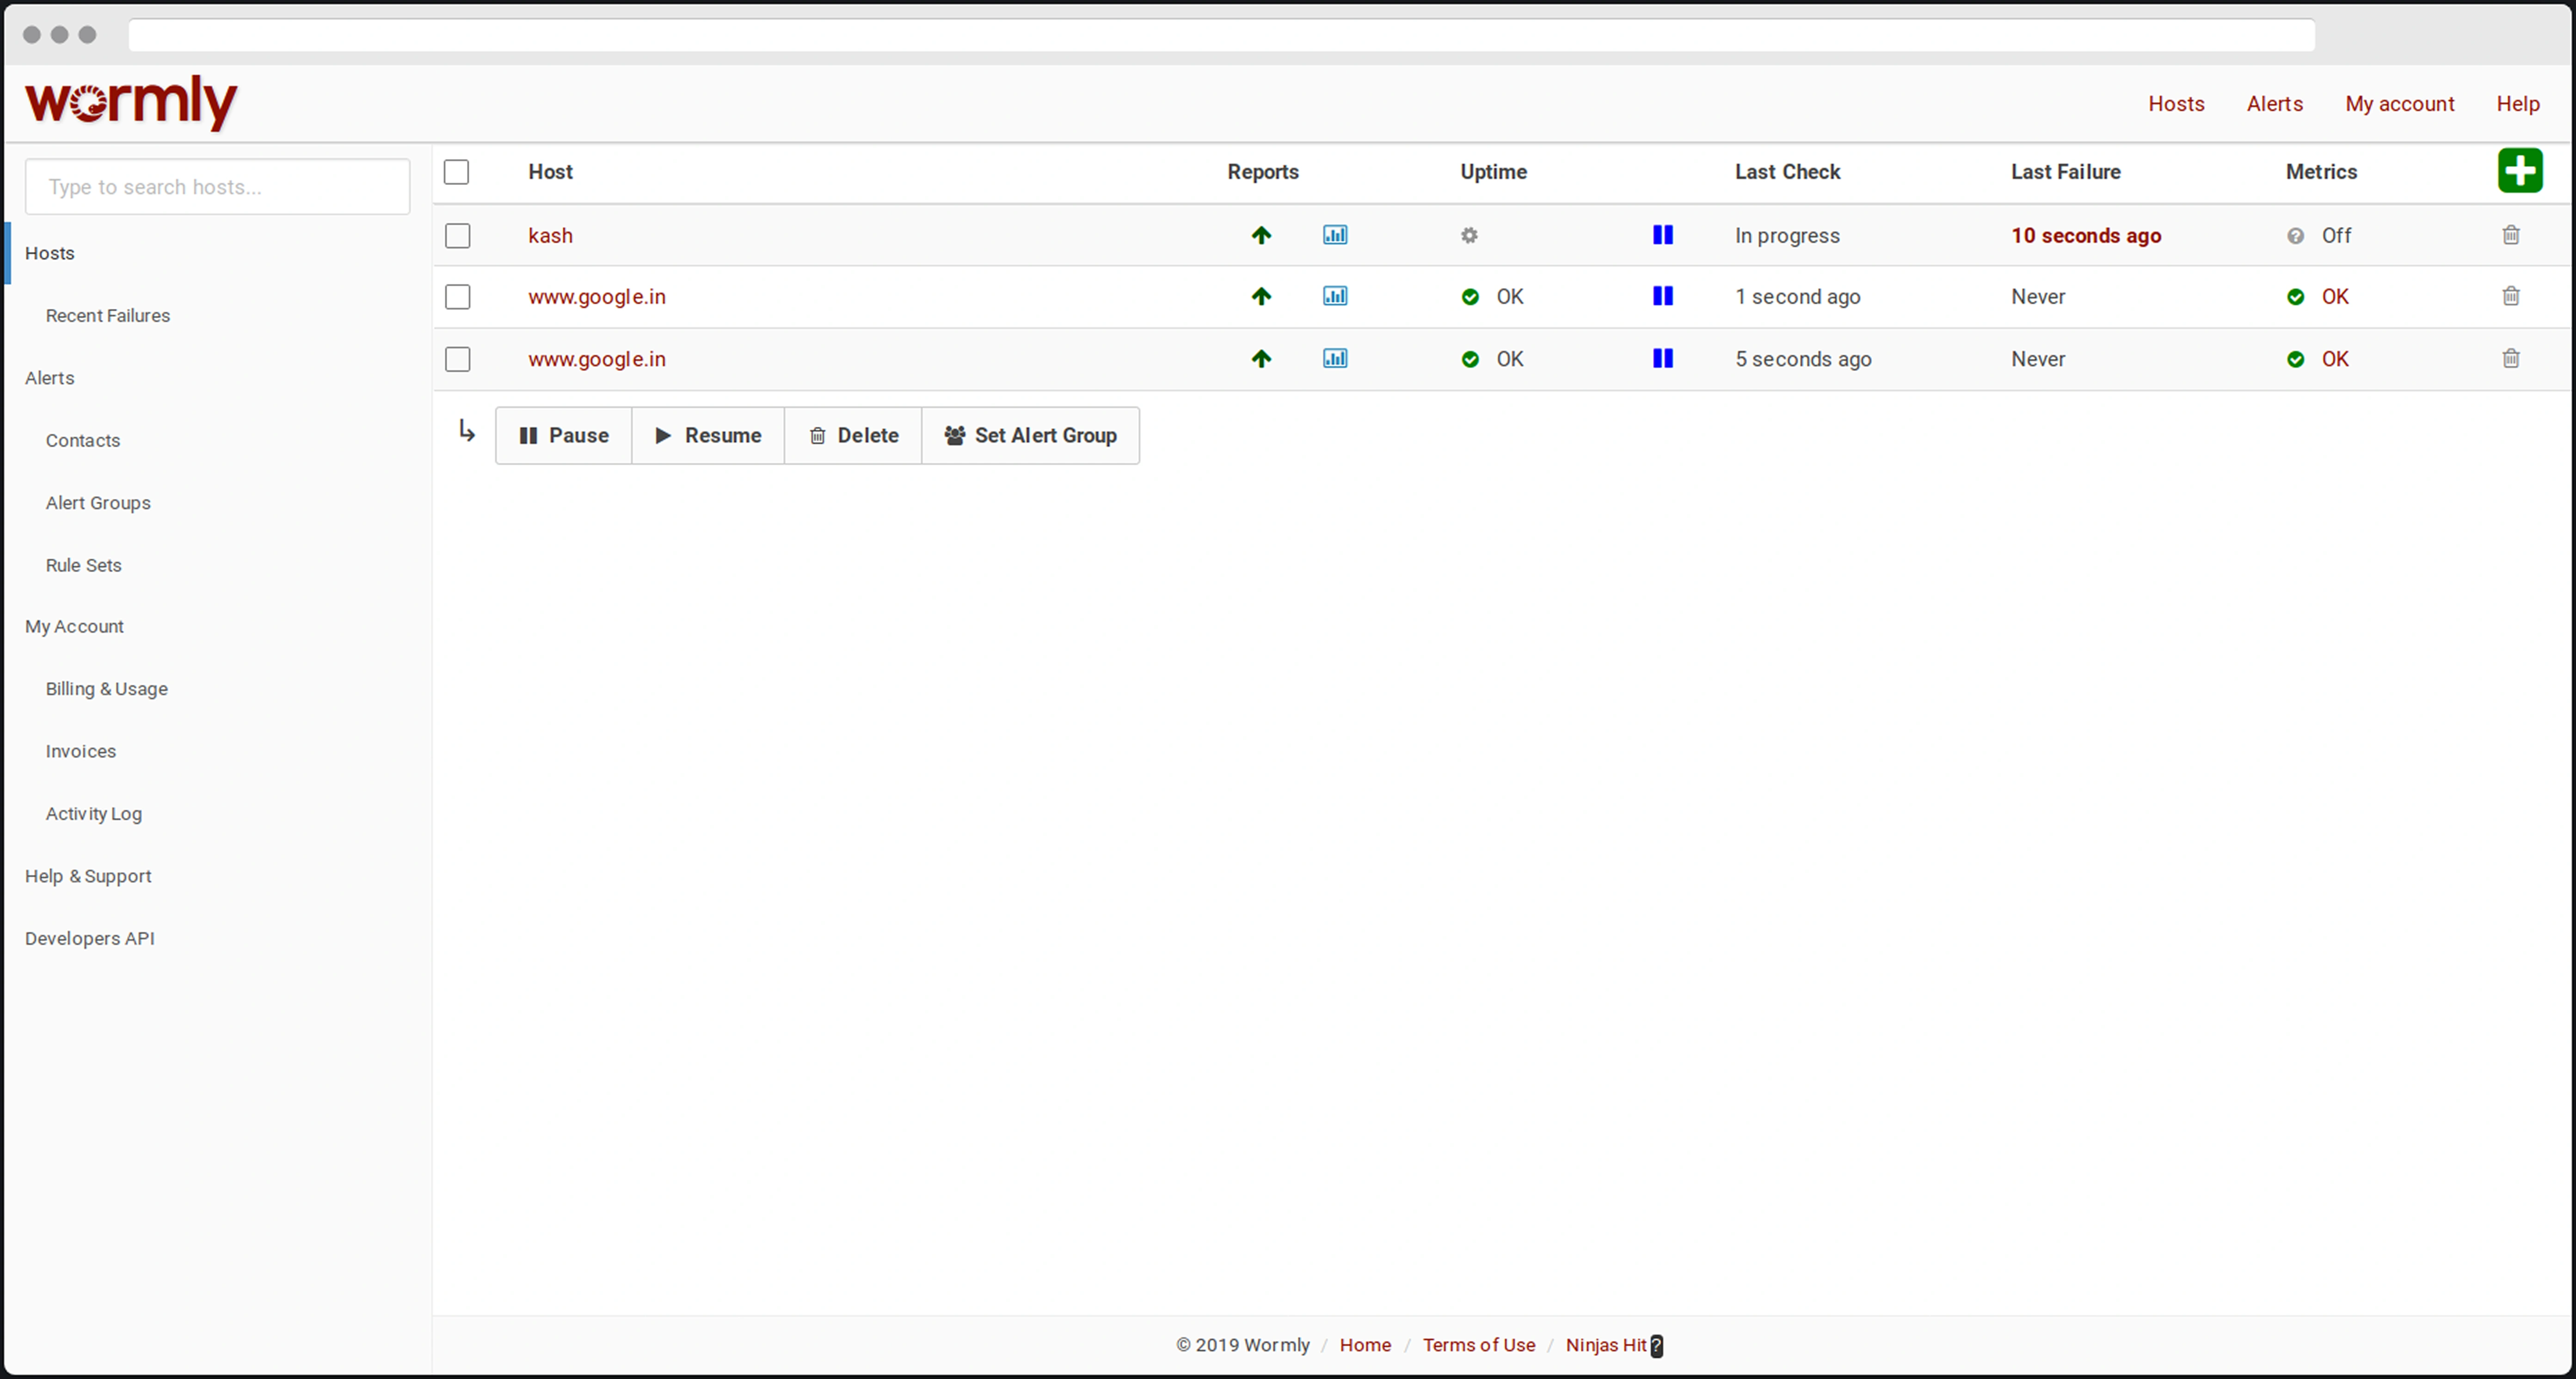Go to My account in the top menu
The image size is (2576, 1379).
pos(2399,104)
